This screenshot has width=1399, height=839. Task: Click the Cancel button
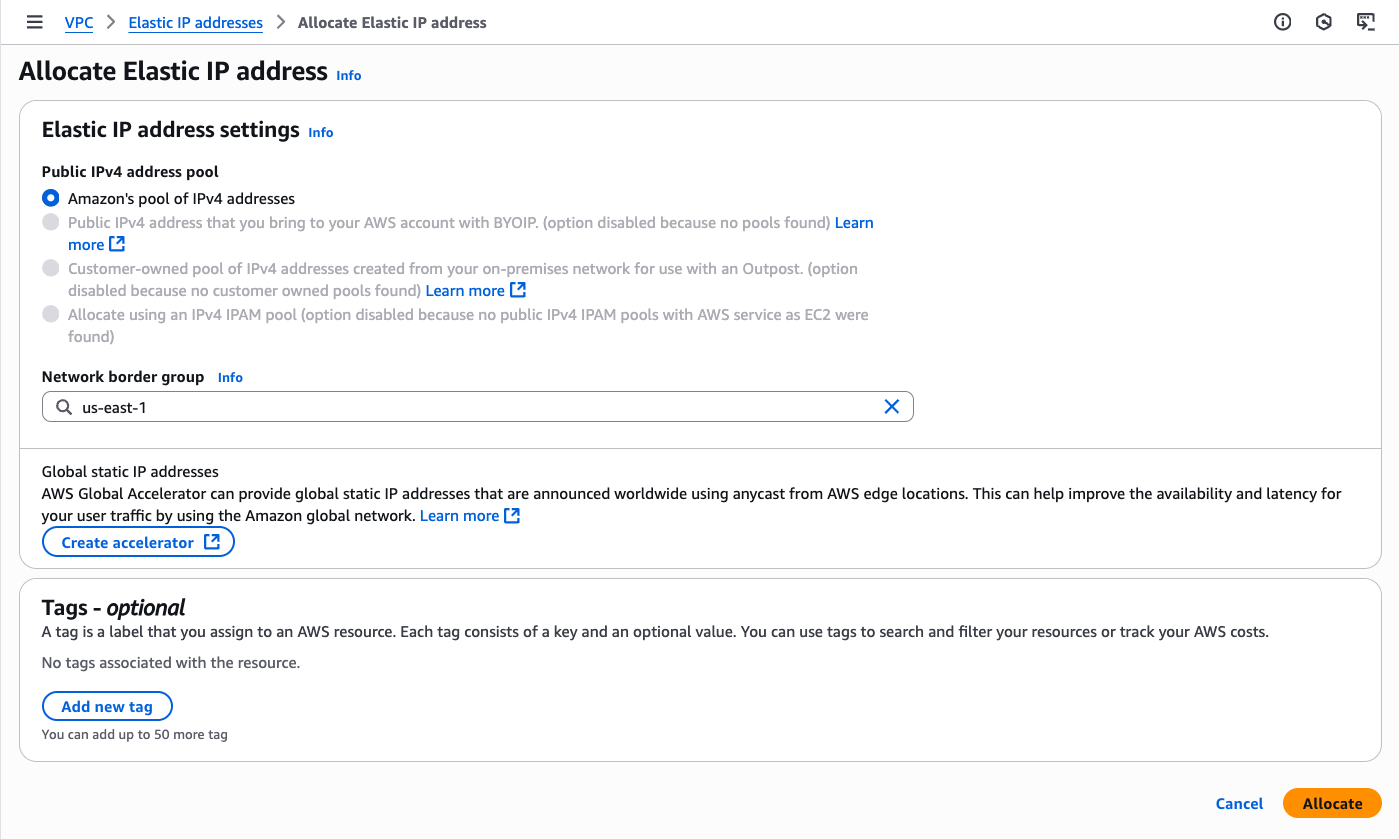point(1239,803)
